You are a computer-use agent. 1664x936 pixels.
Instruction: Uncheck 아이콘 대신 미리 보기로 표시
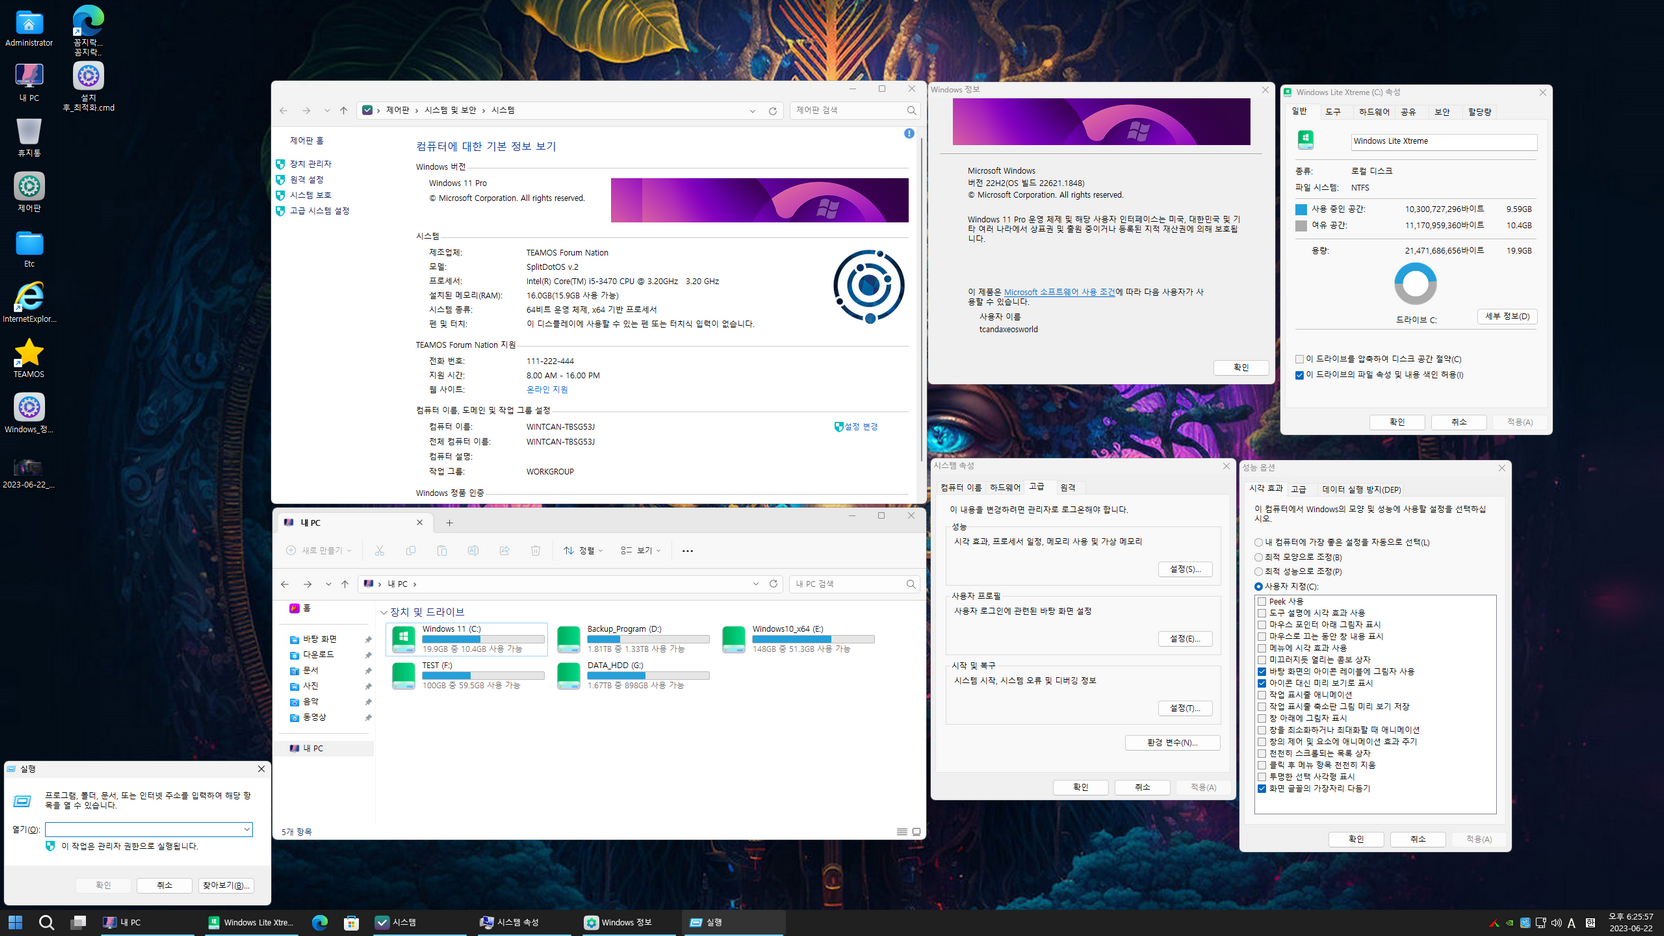tap(1262, 684)
